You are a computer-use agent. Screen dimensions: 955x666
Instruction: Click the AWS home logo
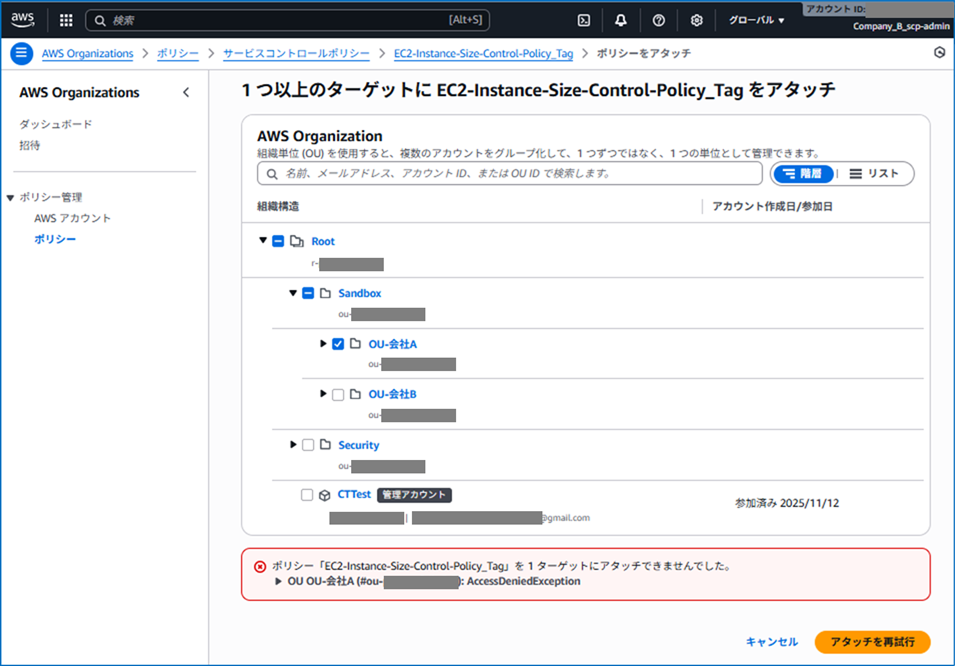[x=22, y=19]
